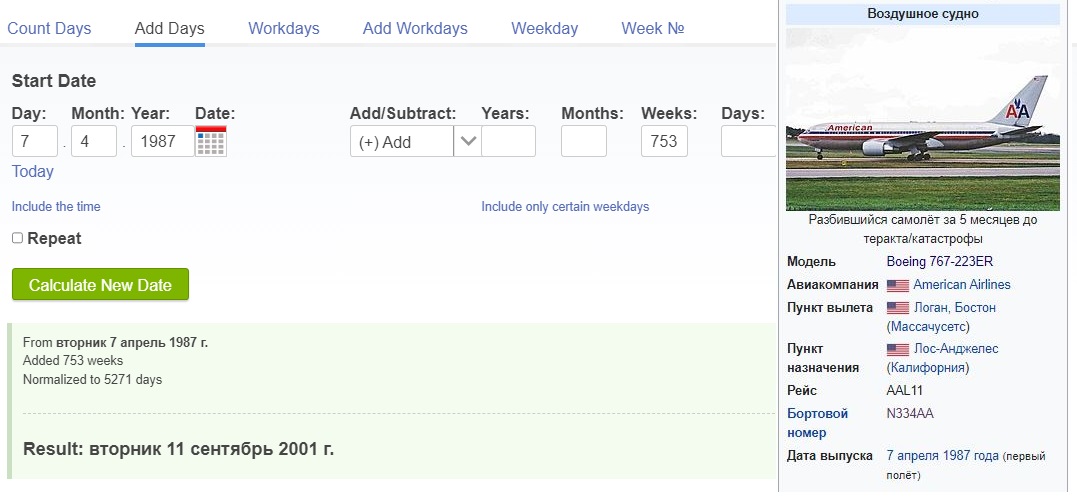The image size is (1077, 503).
Task: Click the registration N334AA text
Action: (x=910, y=414)
